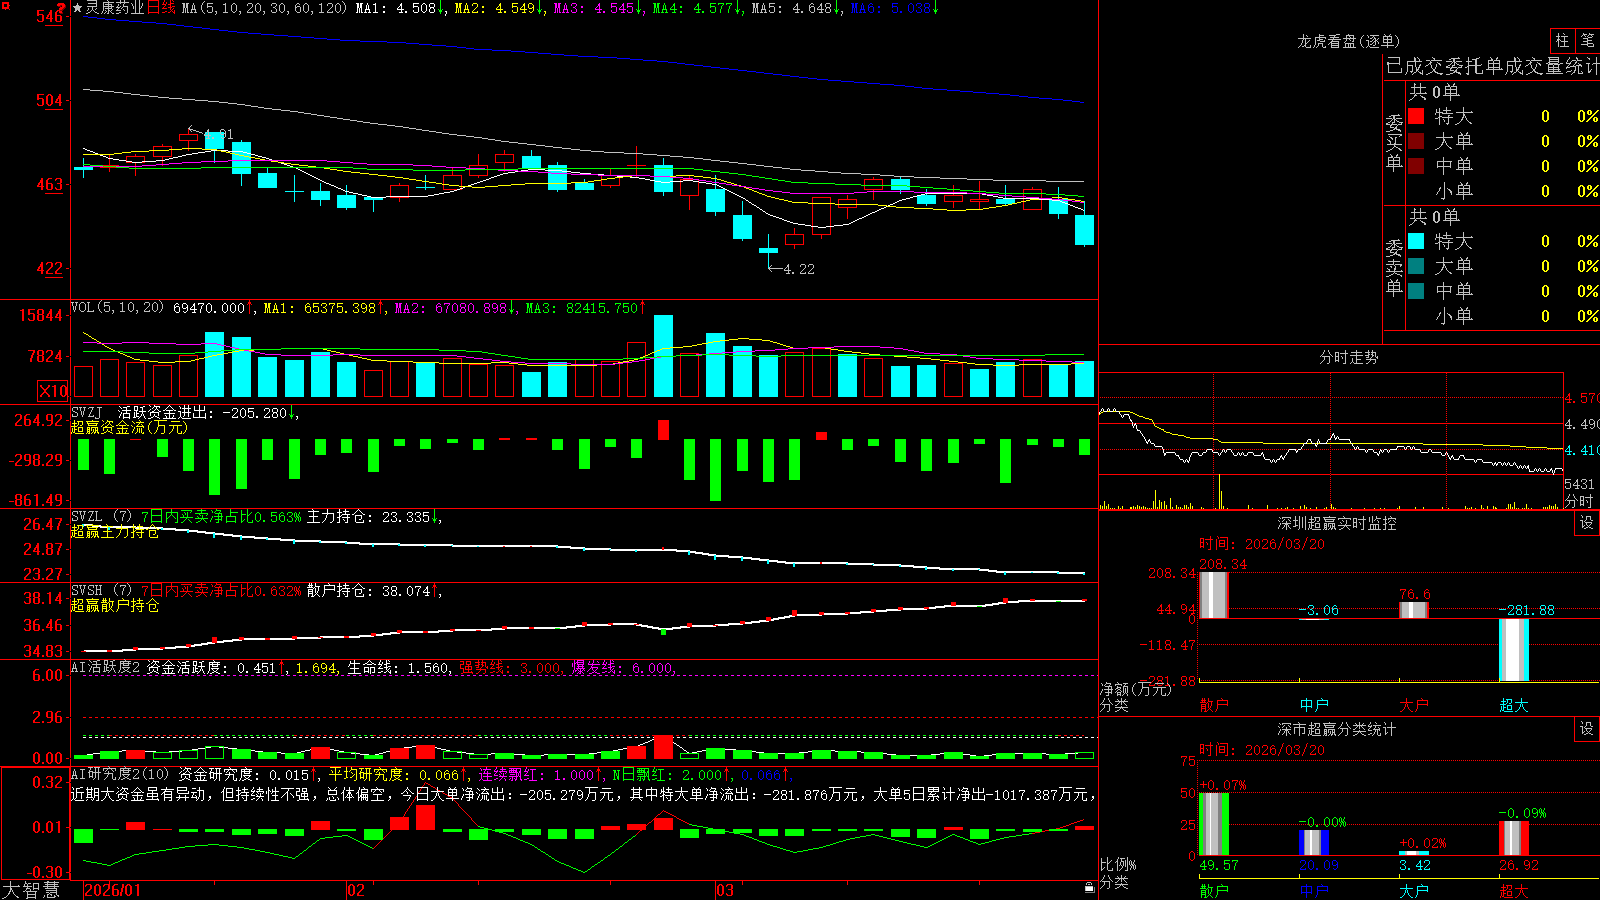
Task: Open 设 settings for 深圳超赢实时监控
Action: tap(1587, 523)
